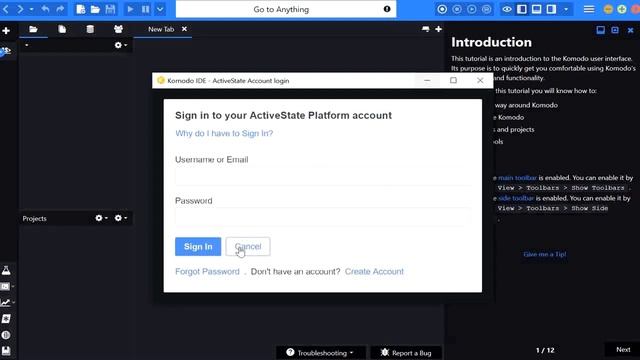Open the sidebar chart icon's dropdown arrow
Image resolution: width=640 pixels, height=360 pixels.
(x=13, y=302)
